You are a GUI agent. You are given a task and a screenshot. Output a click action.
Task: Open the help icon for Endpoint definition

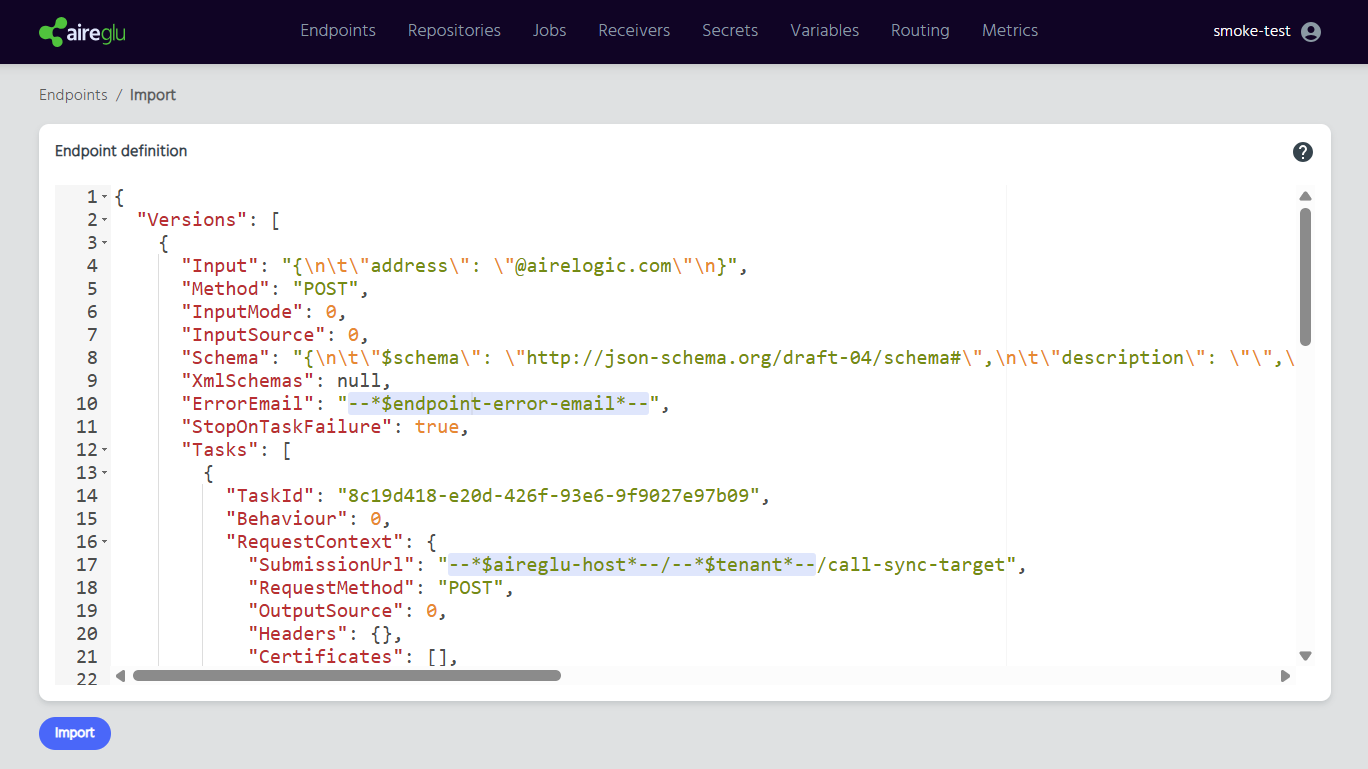click(1302, 152)
